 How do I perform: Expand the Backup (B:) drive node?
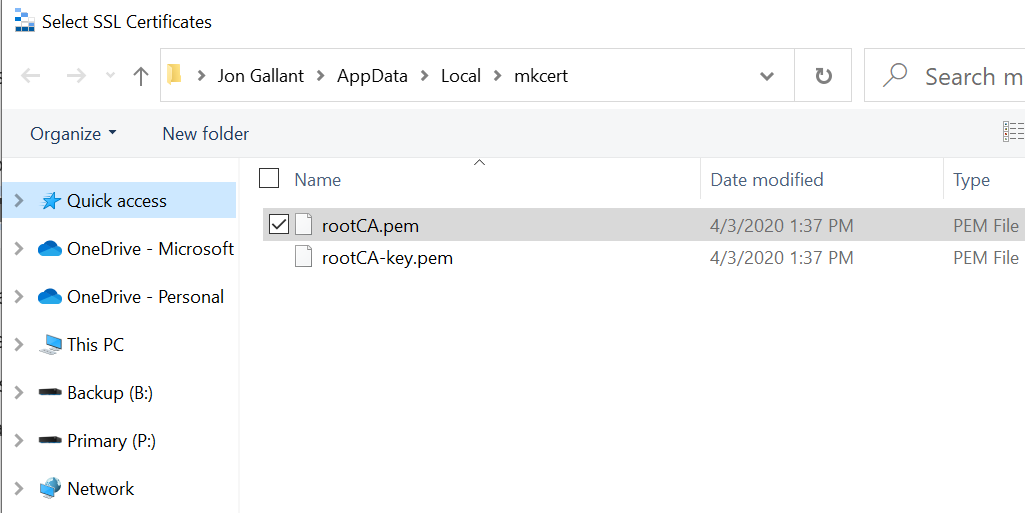coord(18,393)
